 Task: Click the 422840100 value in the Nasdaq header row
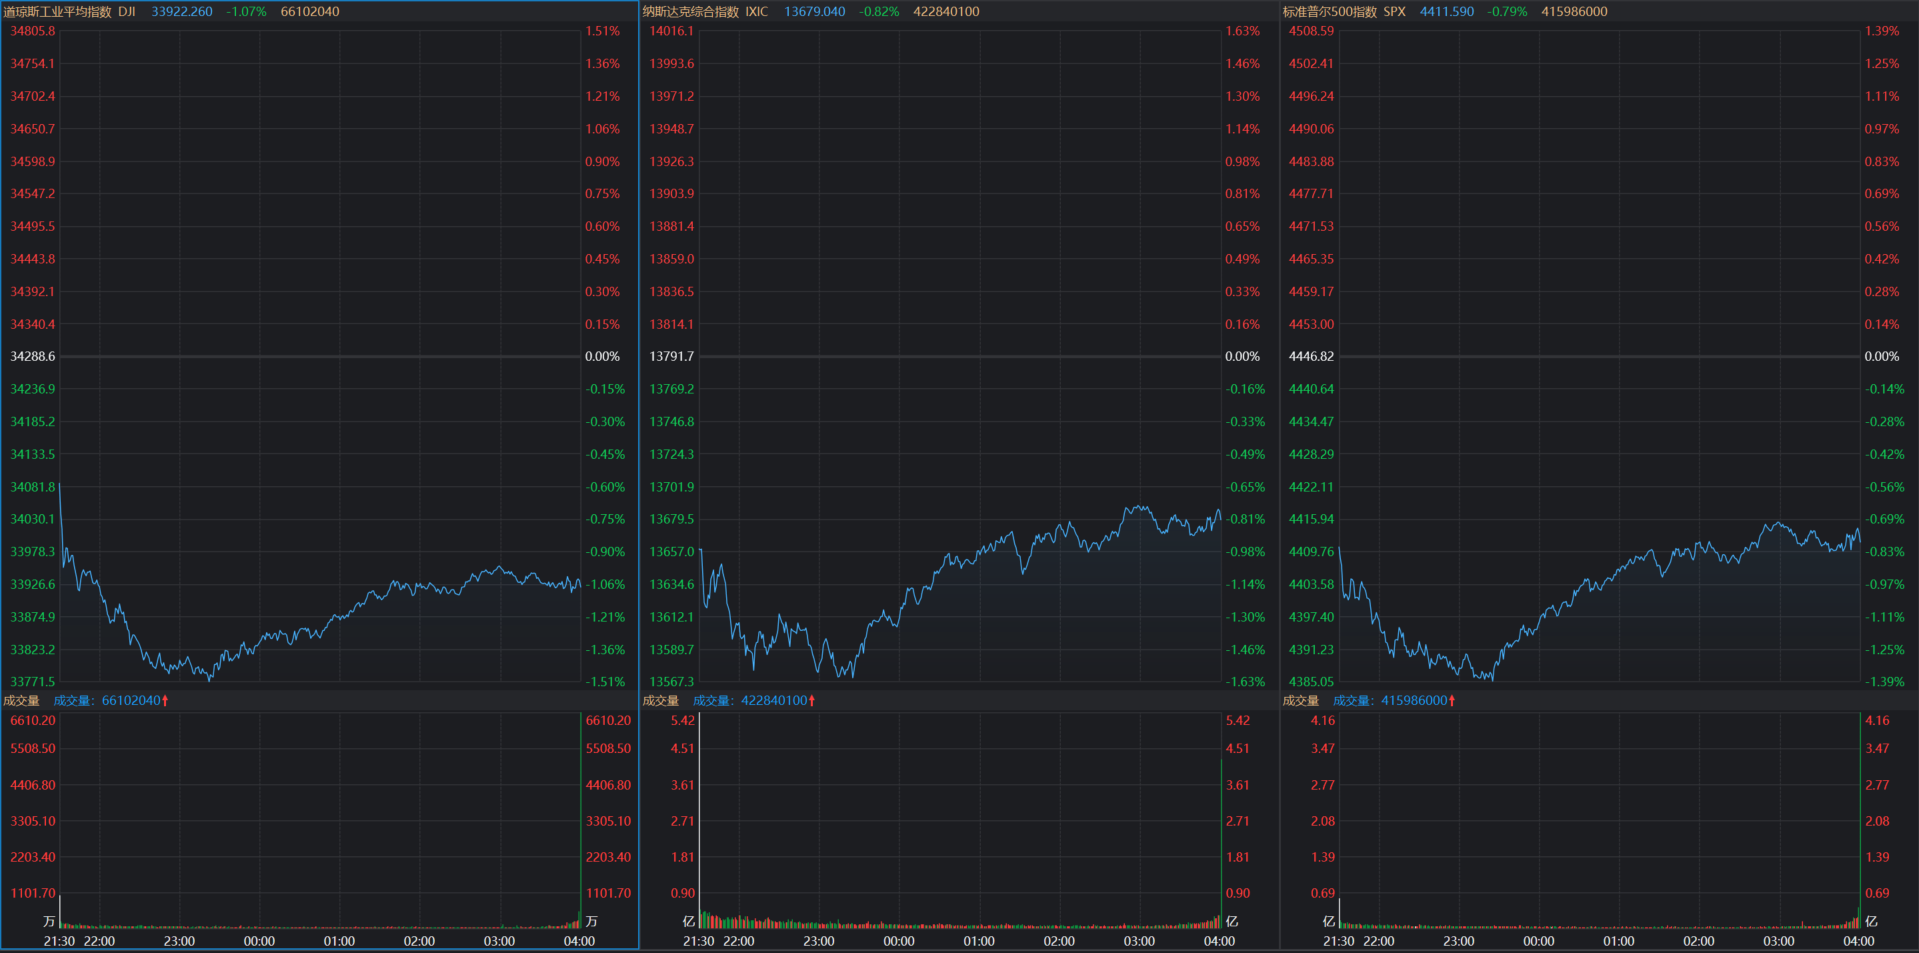click(x=946, y=12)
